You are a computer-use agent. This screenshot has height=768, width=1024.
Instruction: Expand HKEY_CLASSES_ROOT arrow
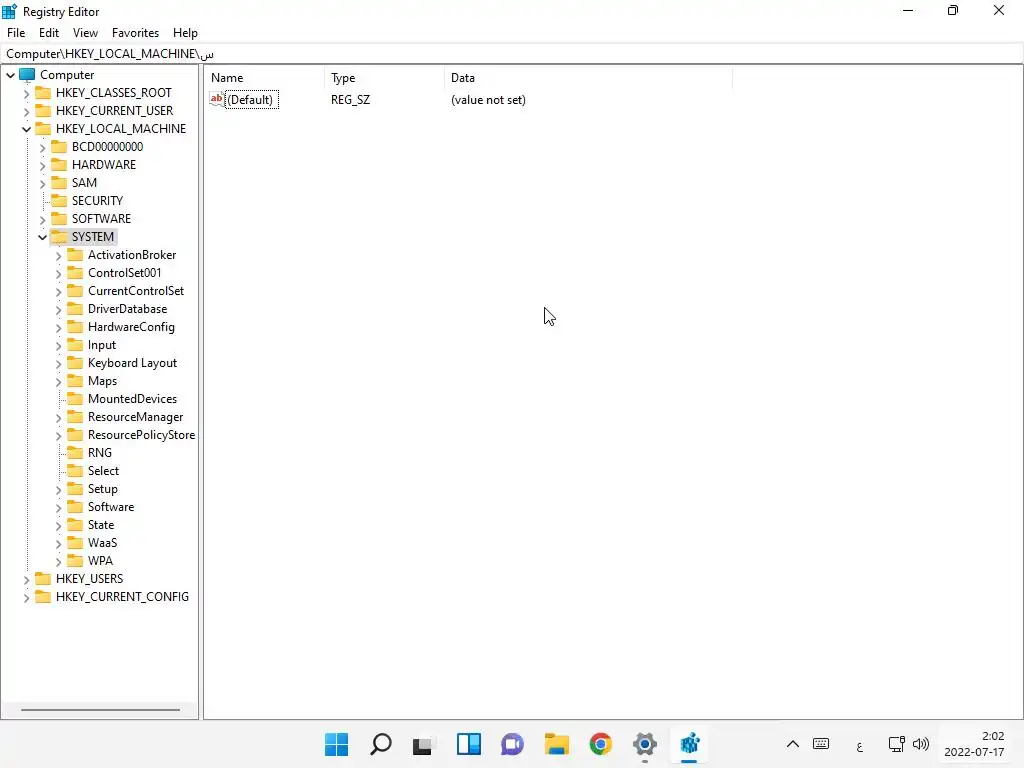26,93
